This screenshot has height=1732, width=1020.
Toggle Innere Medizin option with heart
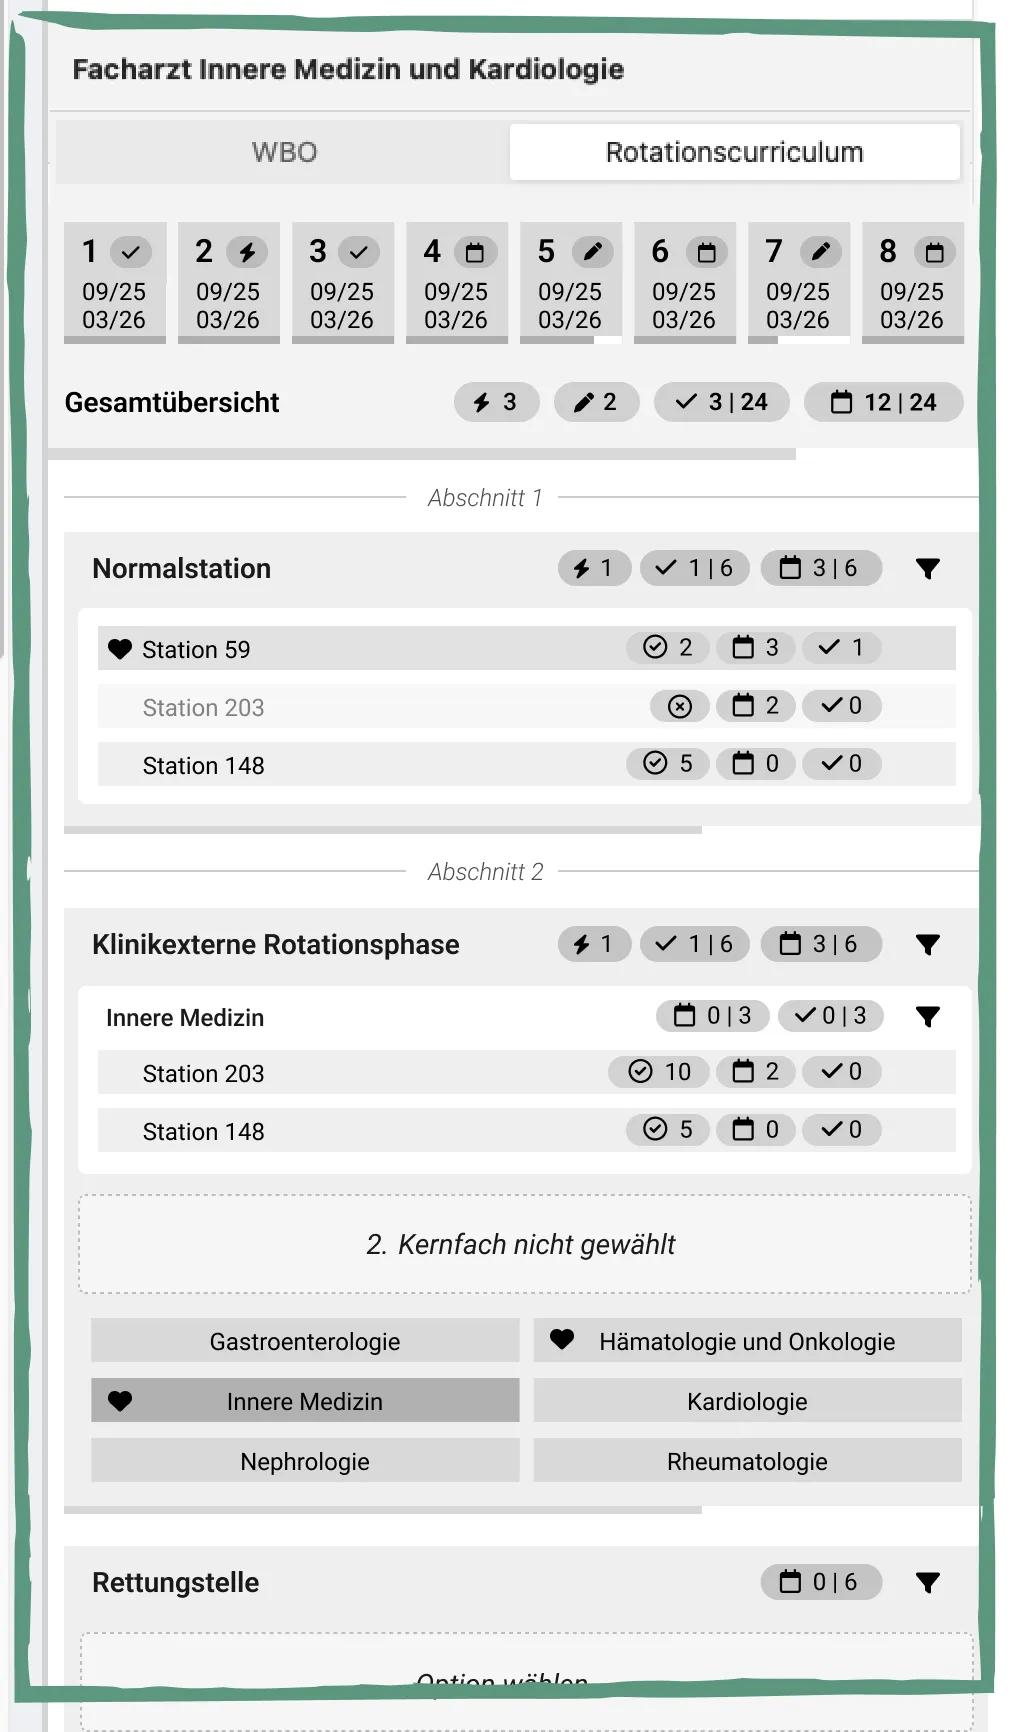[x=305, y=1401]
